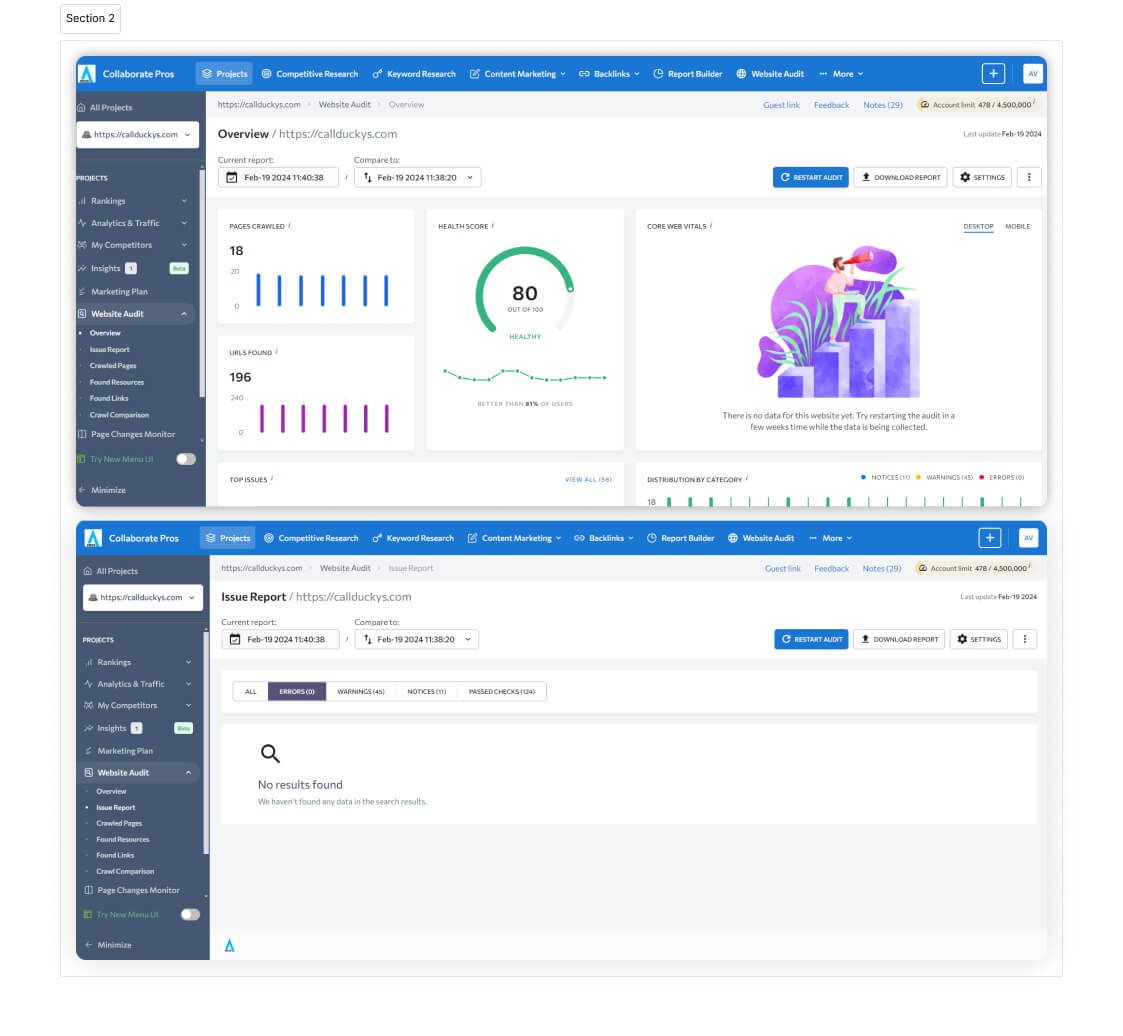Click the plus icon in the Overview page header
This screenshot has height=1036, width=1123.
tap(993, 73)
